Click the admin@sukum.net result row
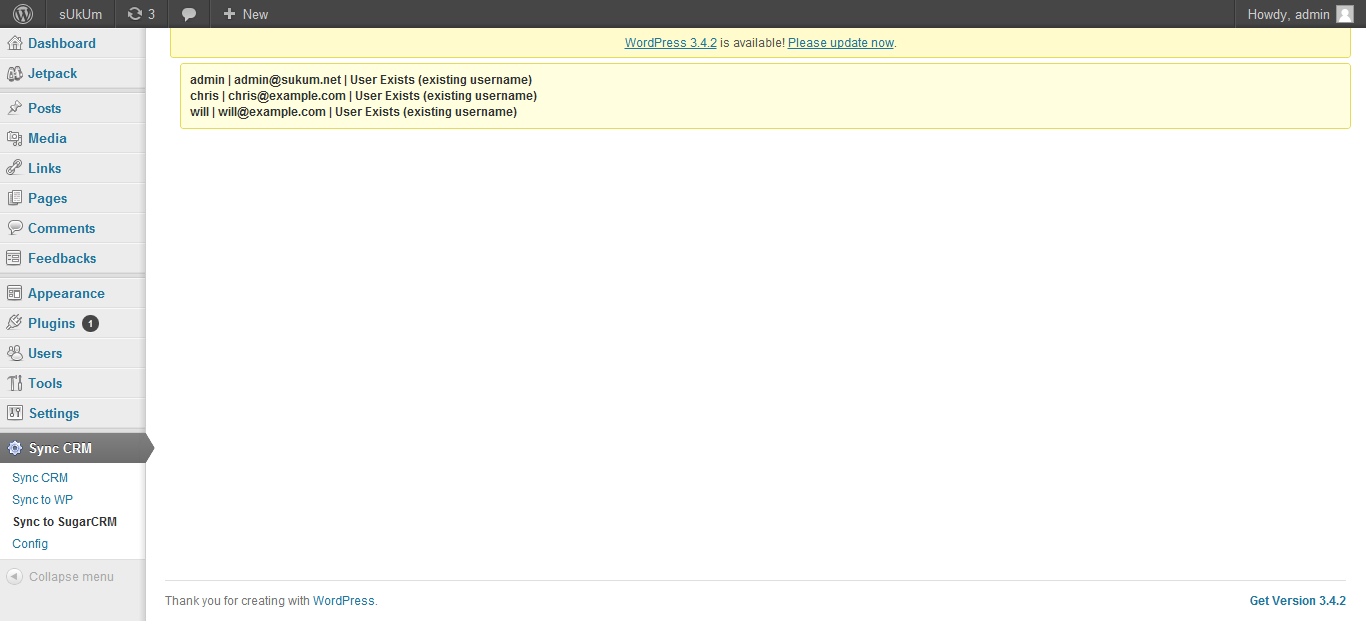Viewport: 1366px width, 621px height. click(x=361, y=80)
